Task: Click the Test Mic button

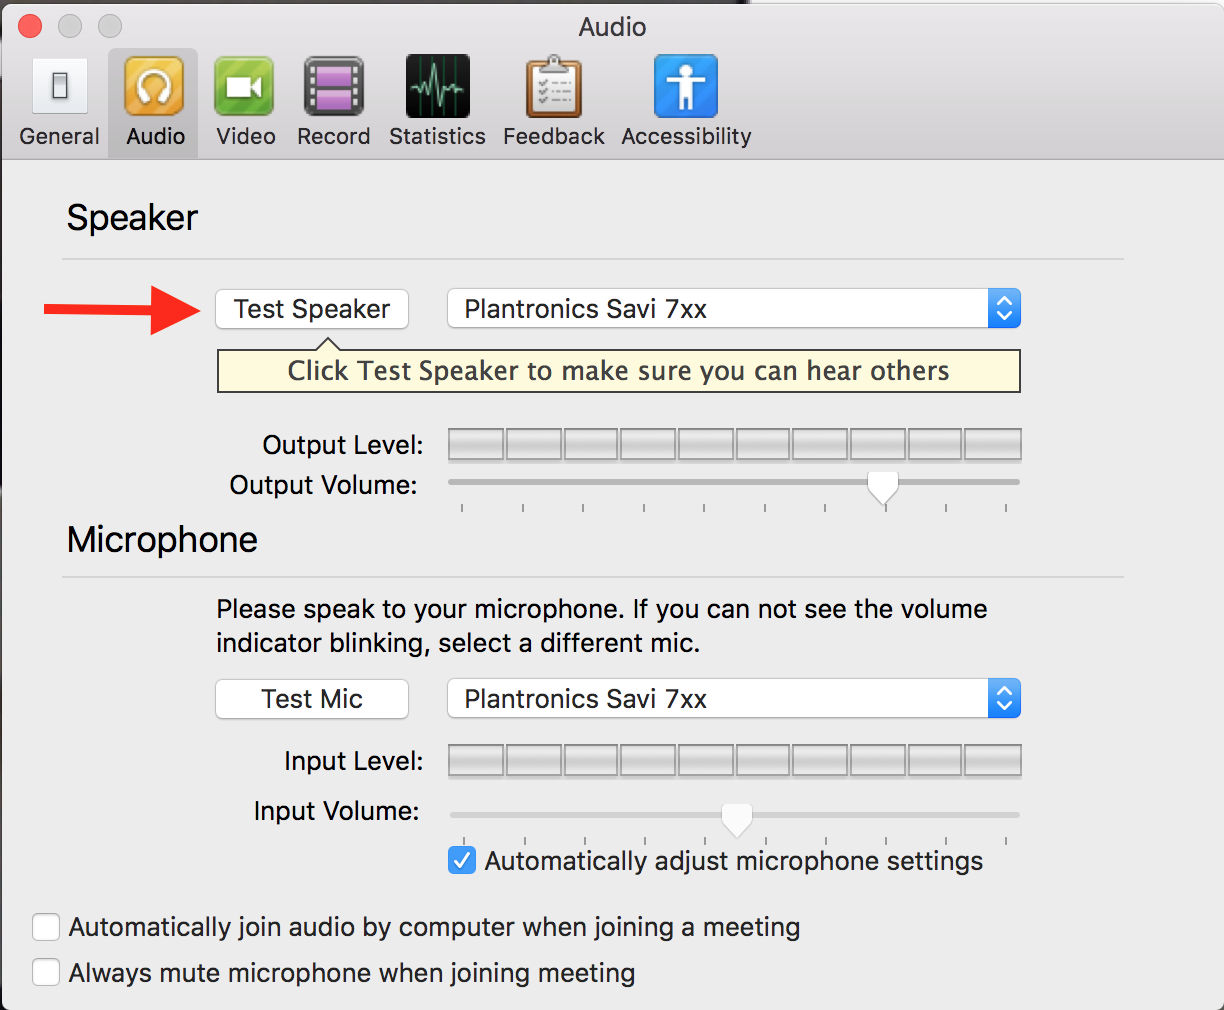Action: click(x=312, y=699)
